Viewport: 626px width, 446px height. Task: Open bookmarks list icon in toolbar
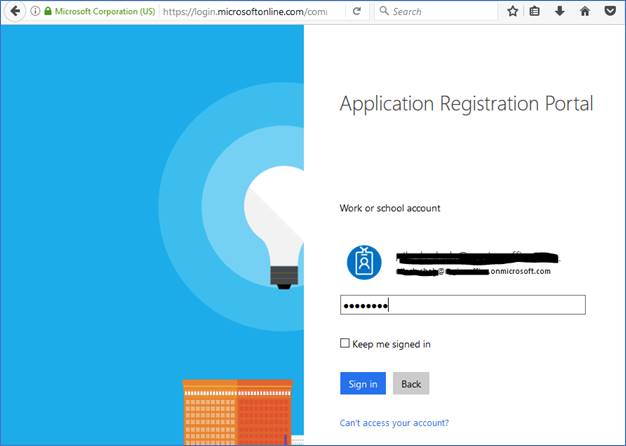[x=534, y=11]
